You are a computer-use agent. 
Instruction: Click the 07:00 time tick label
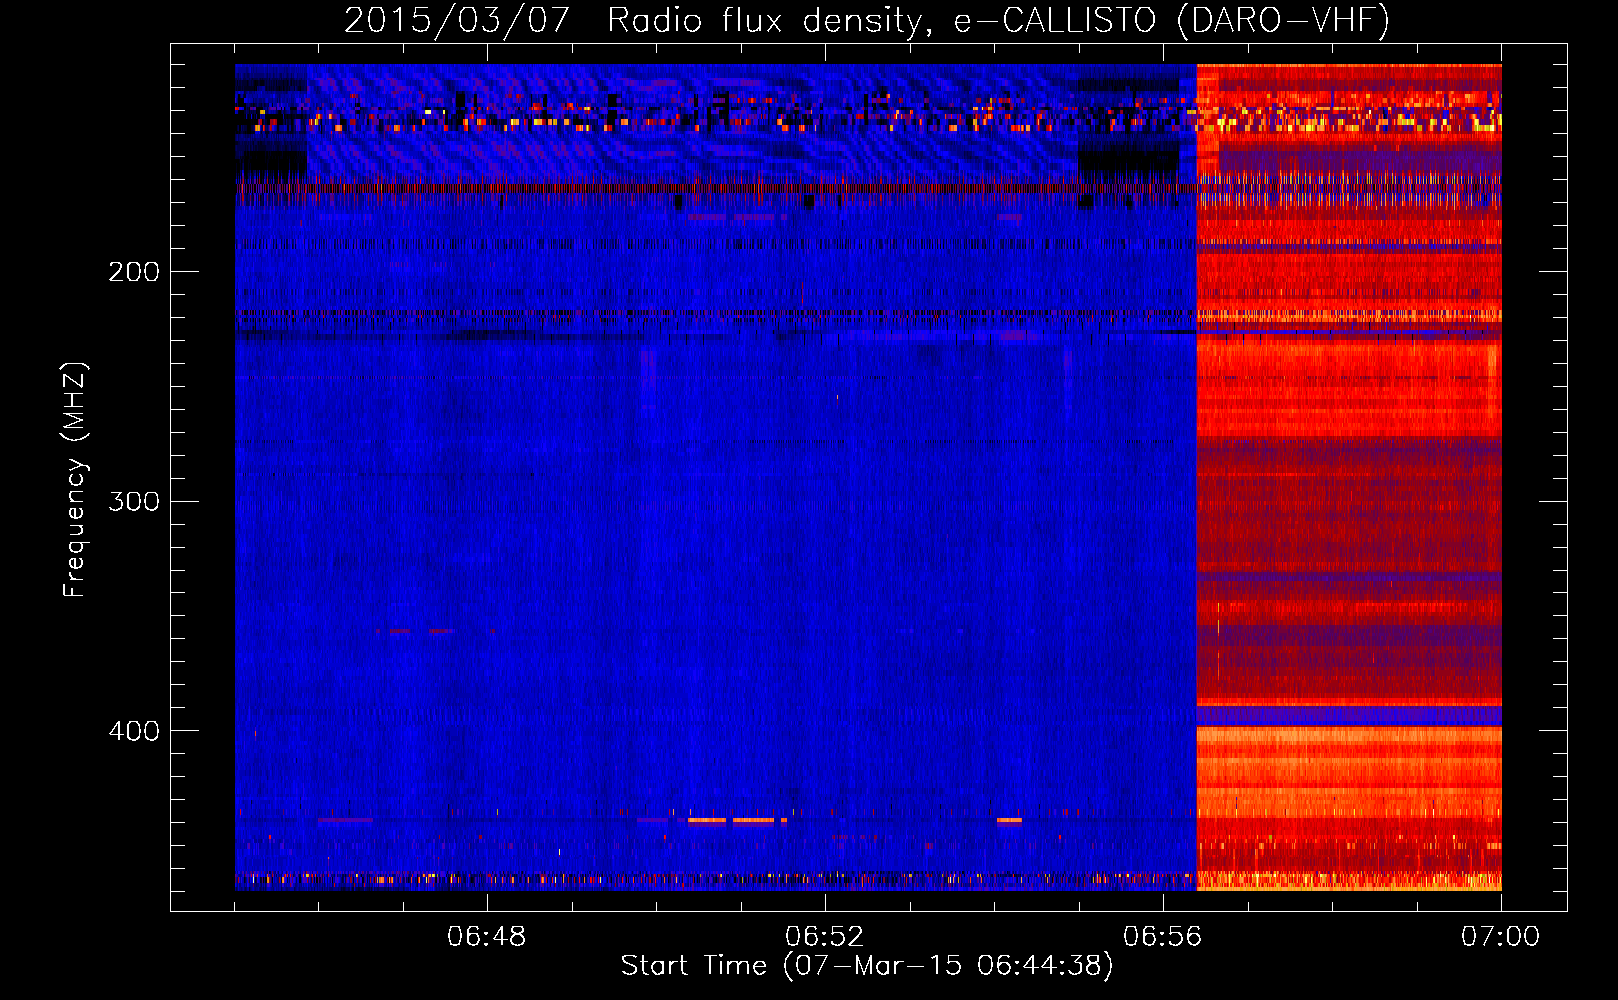pos(1500,937)
